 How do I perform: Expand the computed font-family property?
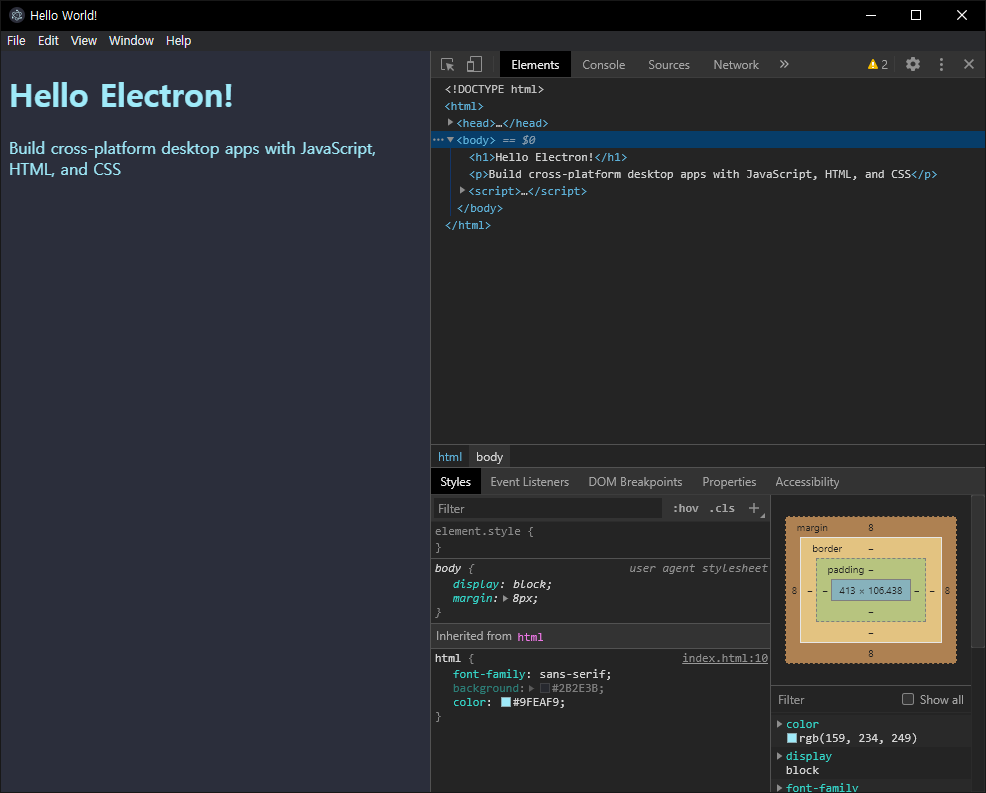coord(779,787)
